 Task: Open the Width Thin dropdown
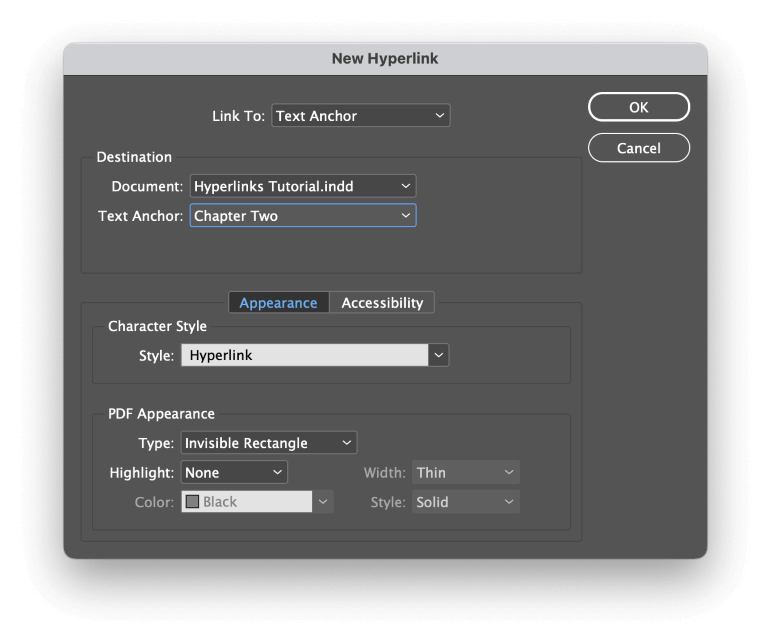tap(466, 472)
